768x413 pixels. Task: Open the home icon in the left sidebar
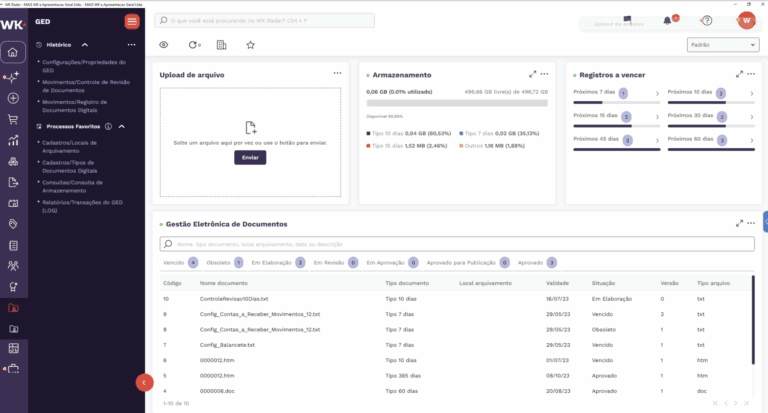12,53
